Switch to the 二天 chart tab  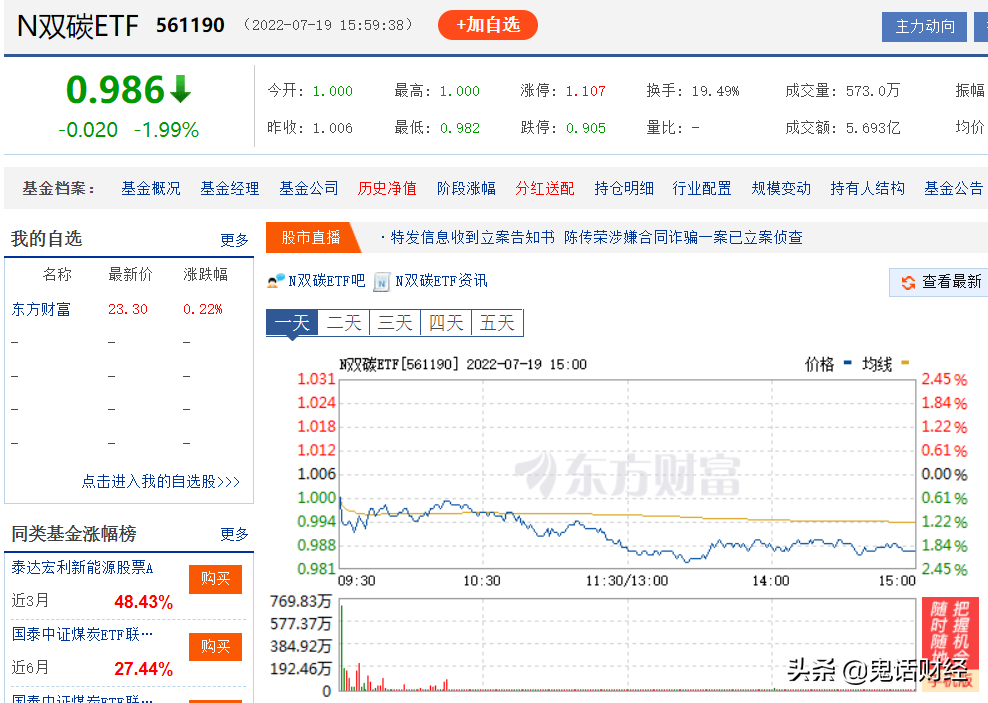[x=344, y=323]
